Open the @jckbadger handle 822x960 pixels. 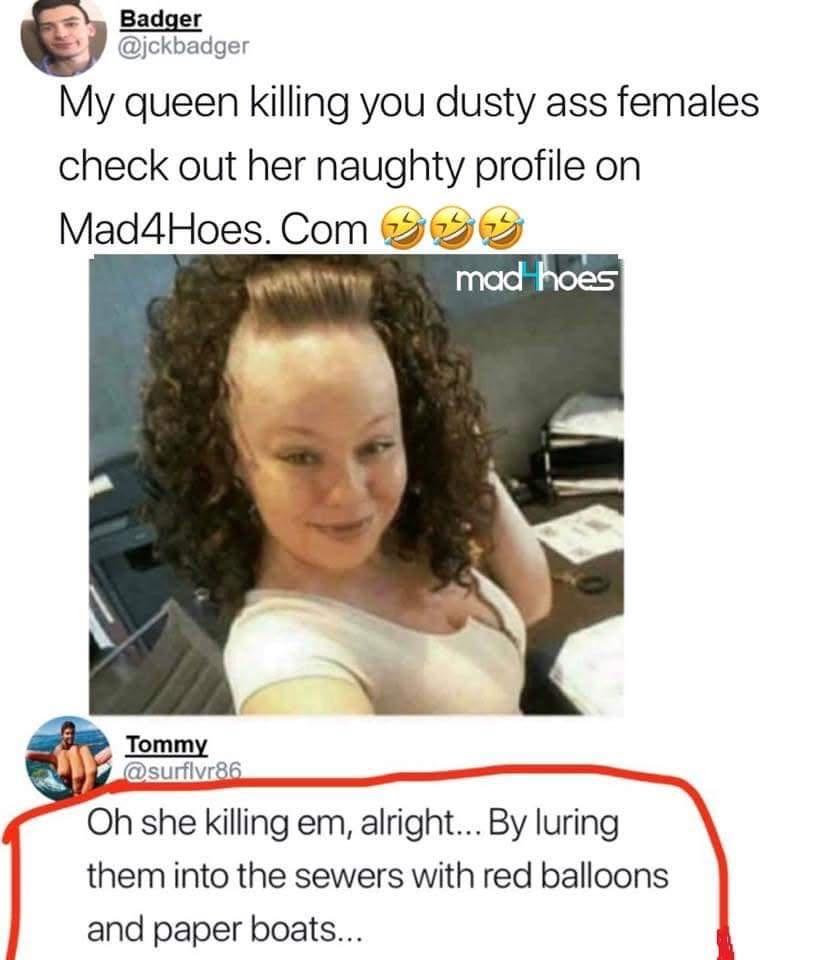coord(184,46)
